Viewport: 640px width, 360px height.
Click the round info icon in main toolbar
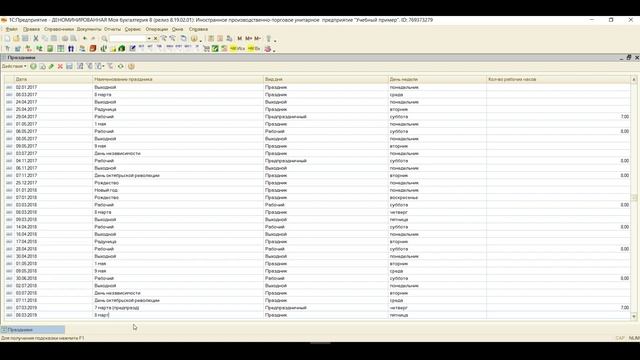(194, 38)
